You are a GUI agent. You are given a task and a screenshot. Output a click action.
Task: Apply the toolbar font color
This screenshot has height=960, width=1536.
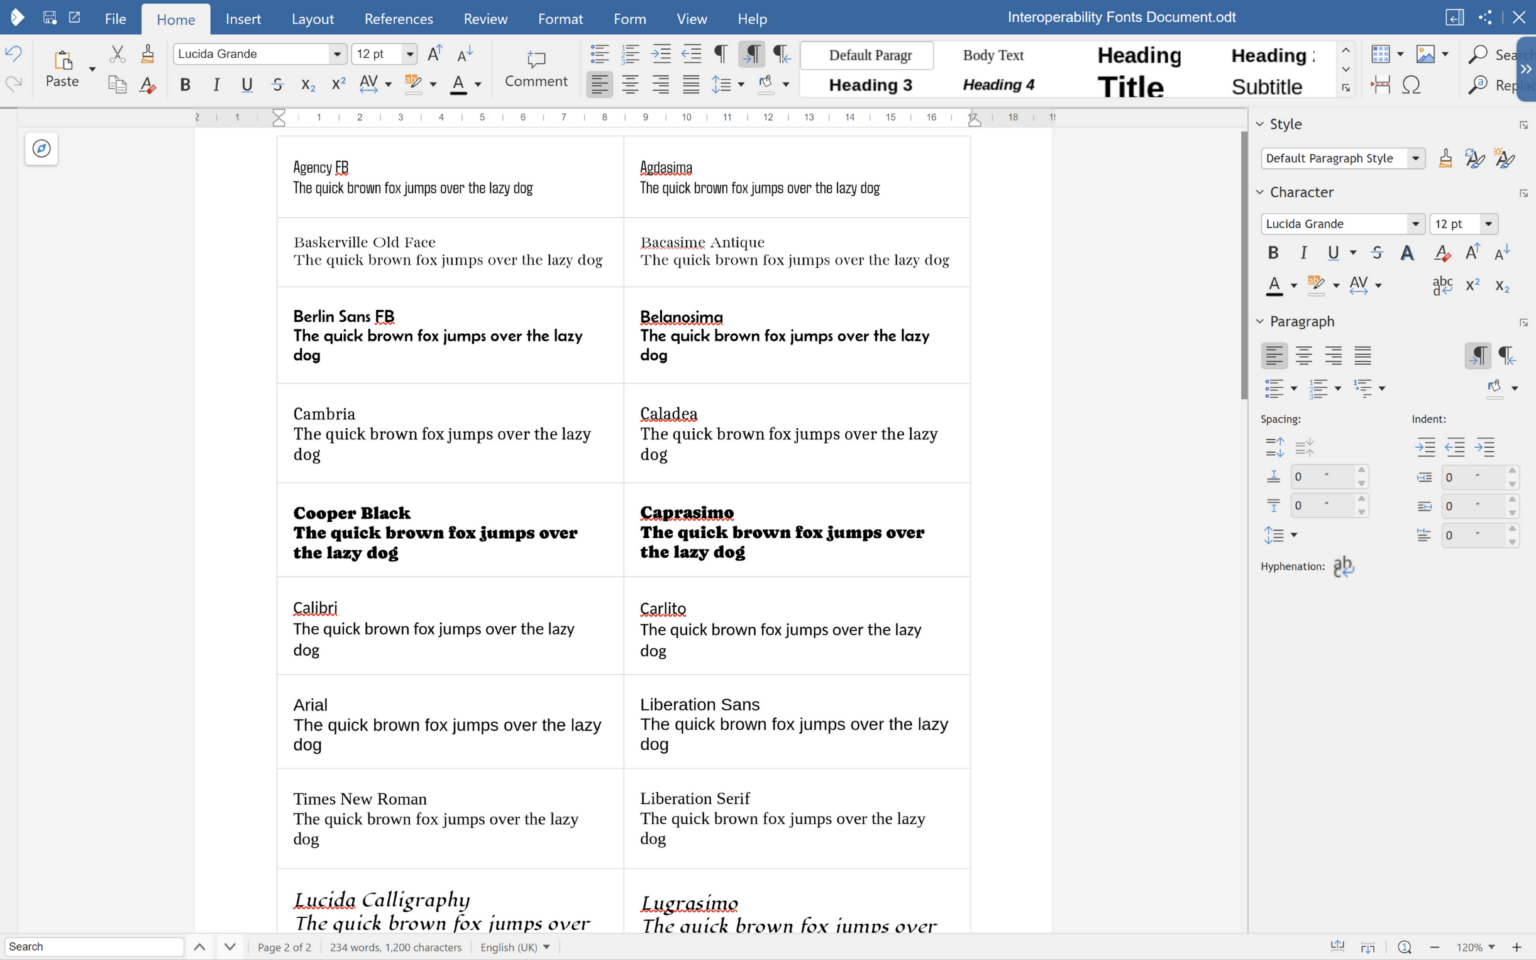coord(459,85)
